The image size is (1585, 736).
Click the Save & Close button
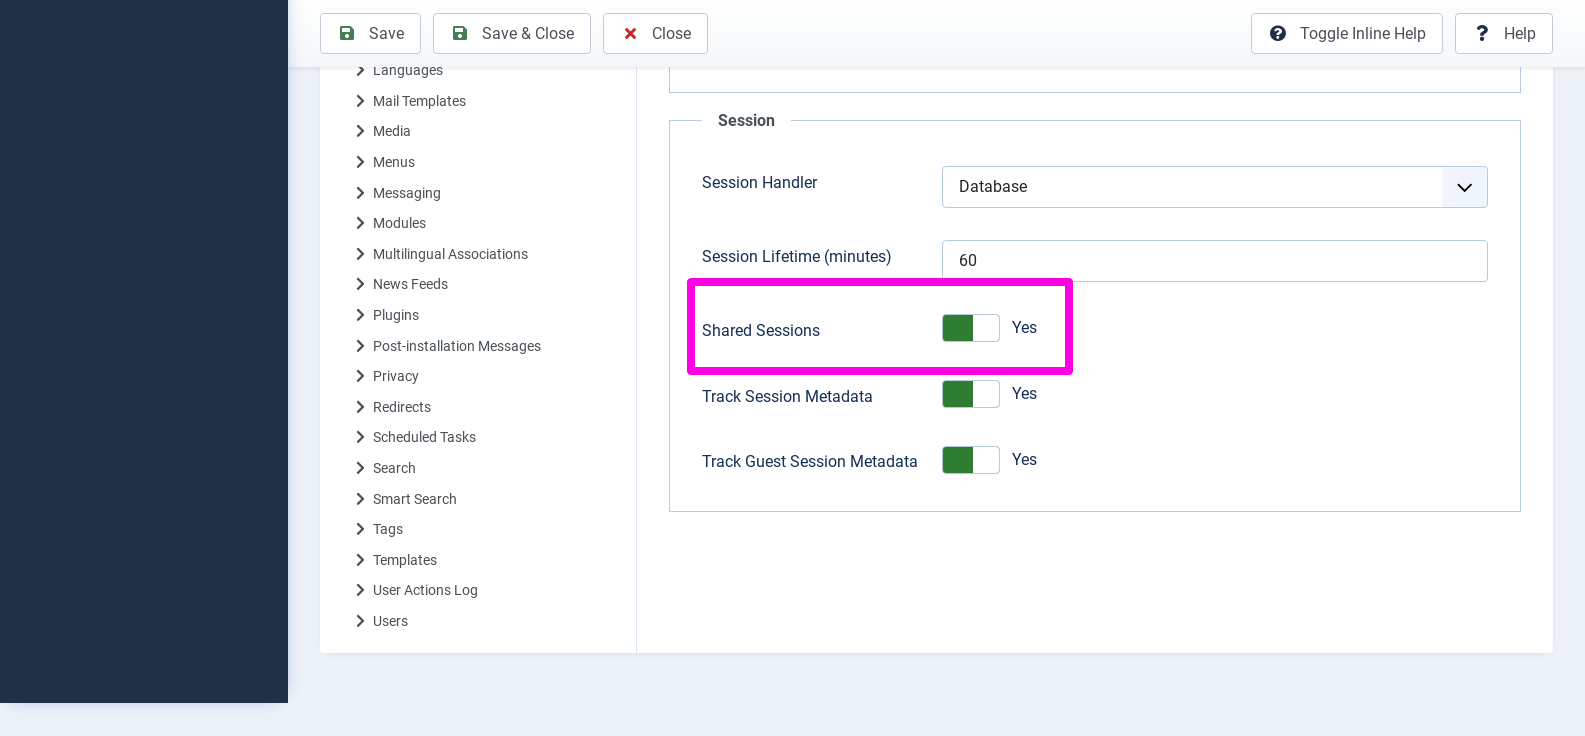(x=512, y=33)
